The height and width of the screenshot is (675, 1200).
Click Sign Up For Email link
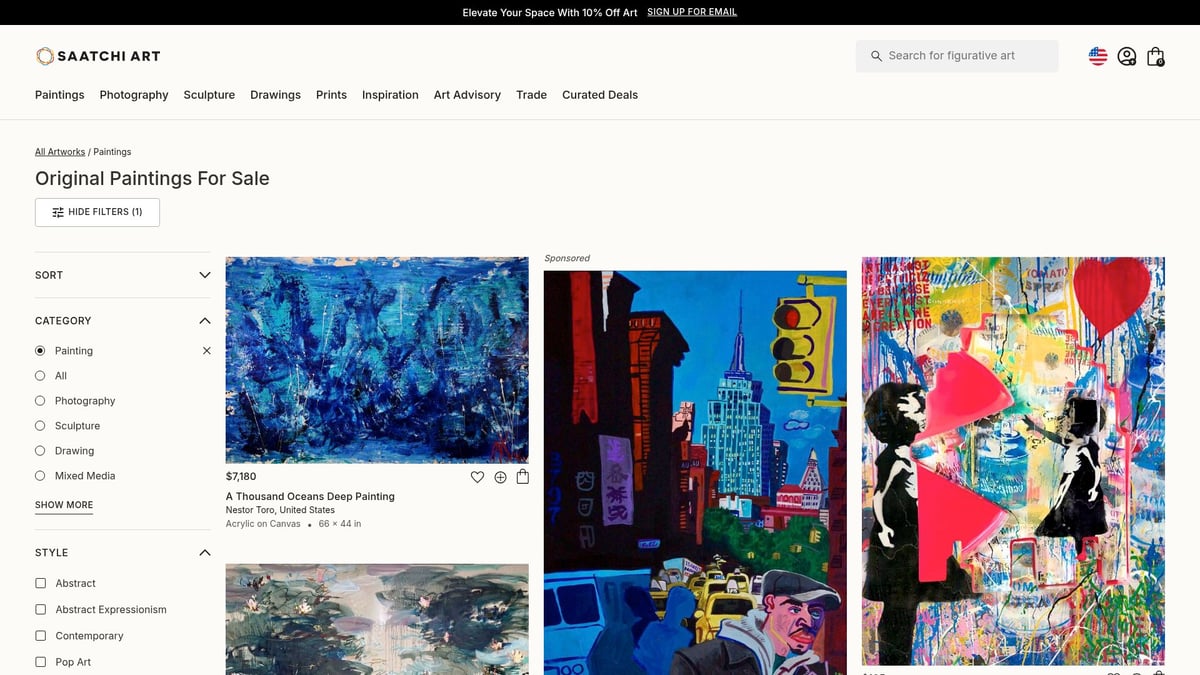692,12
